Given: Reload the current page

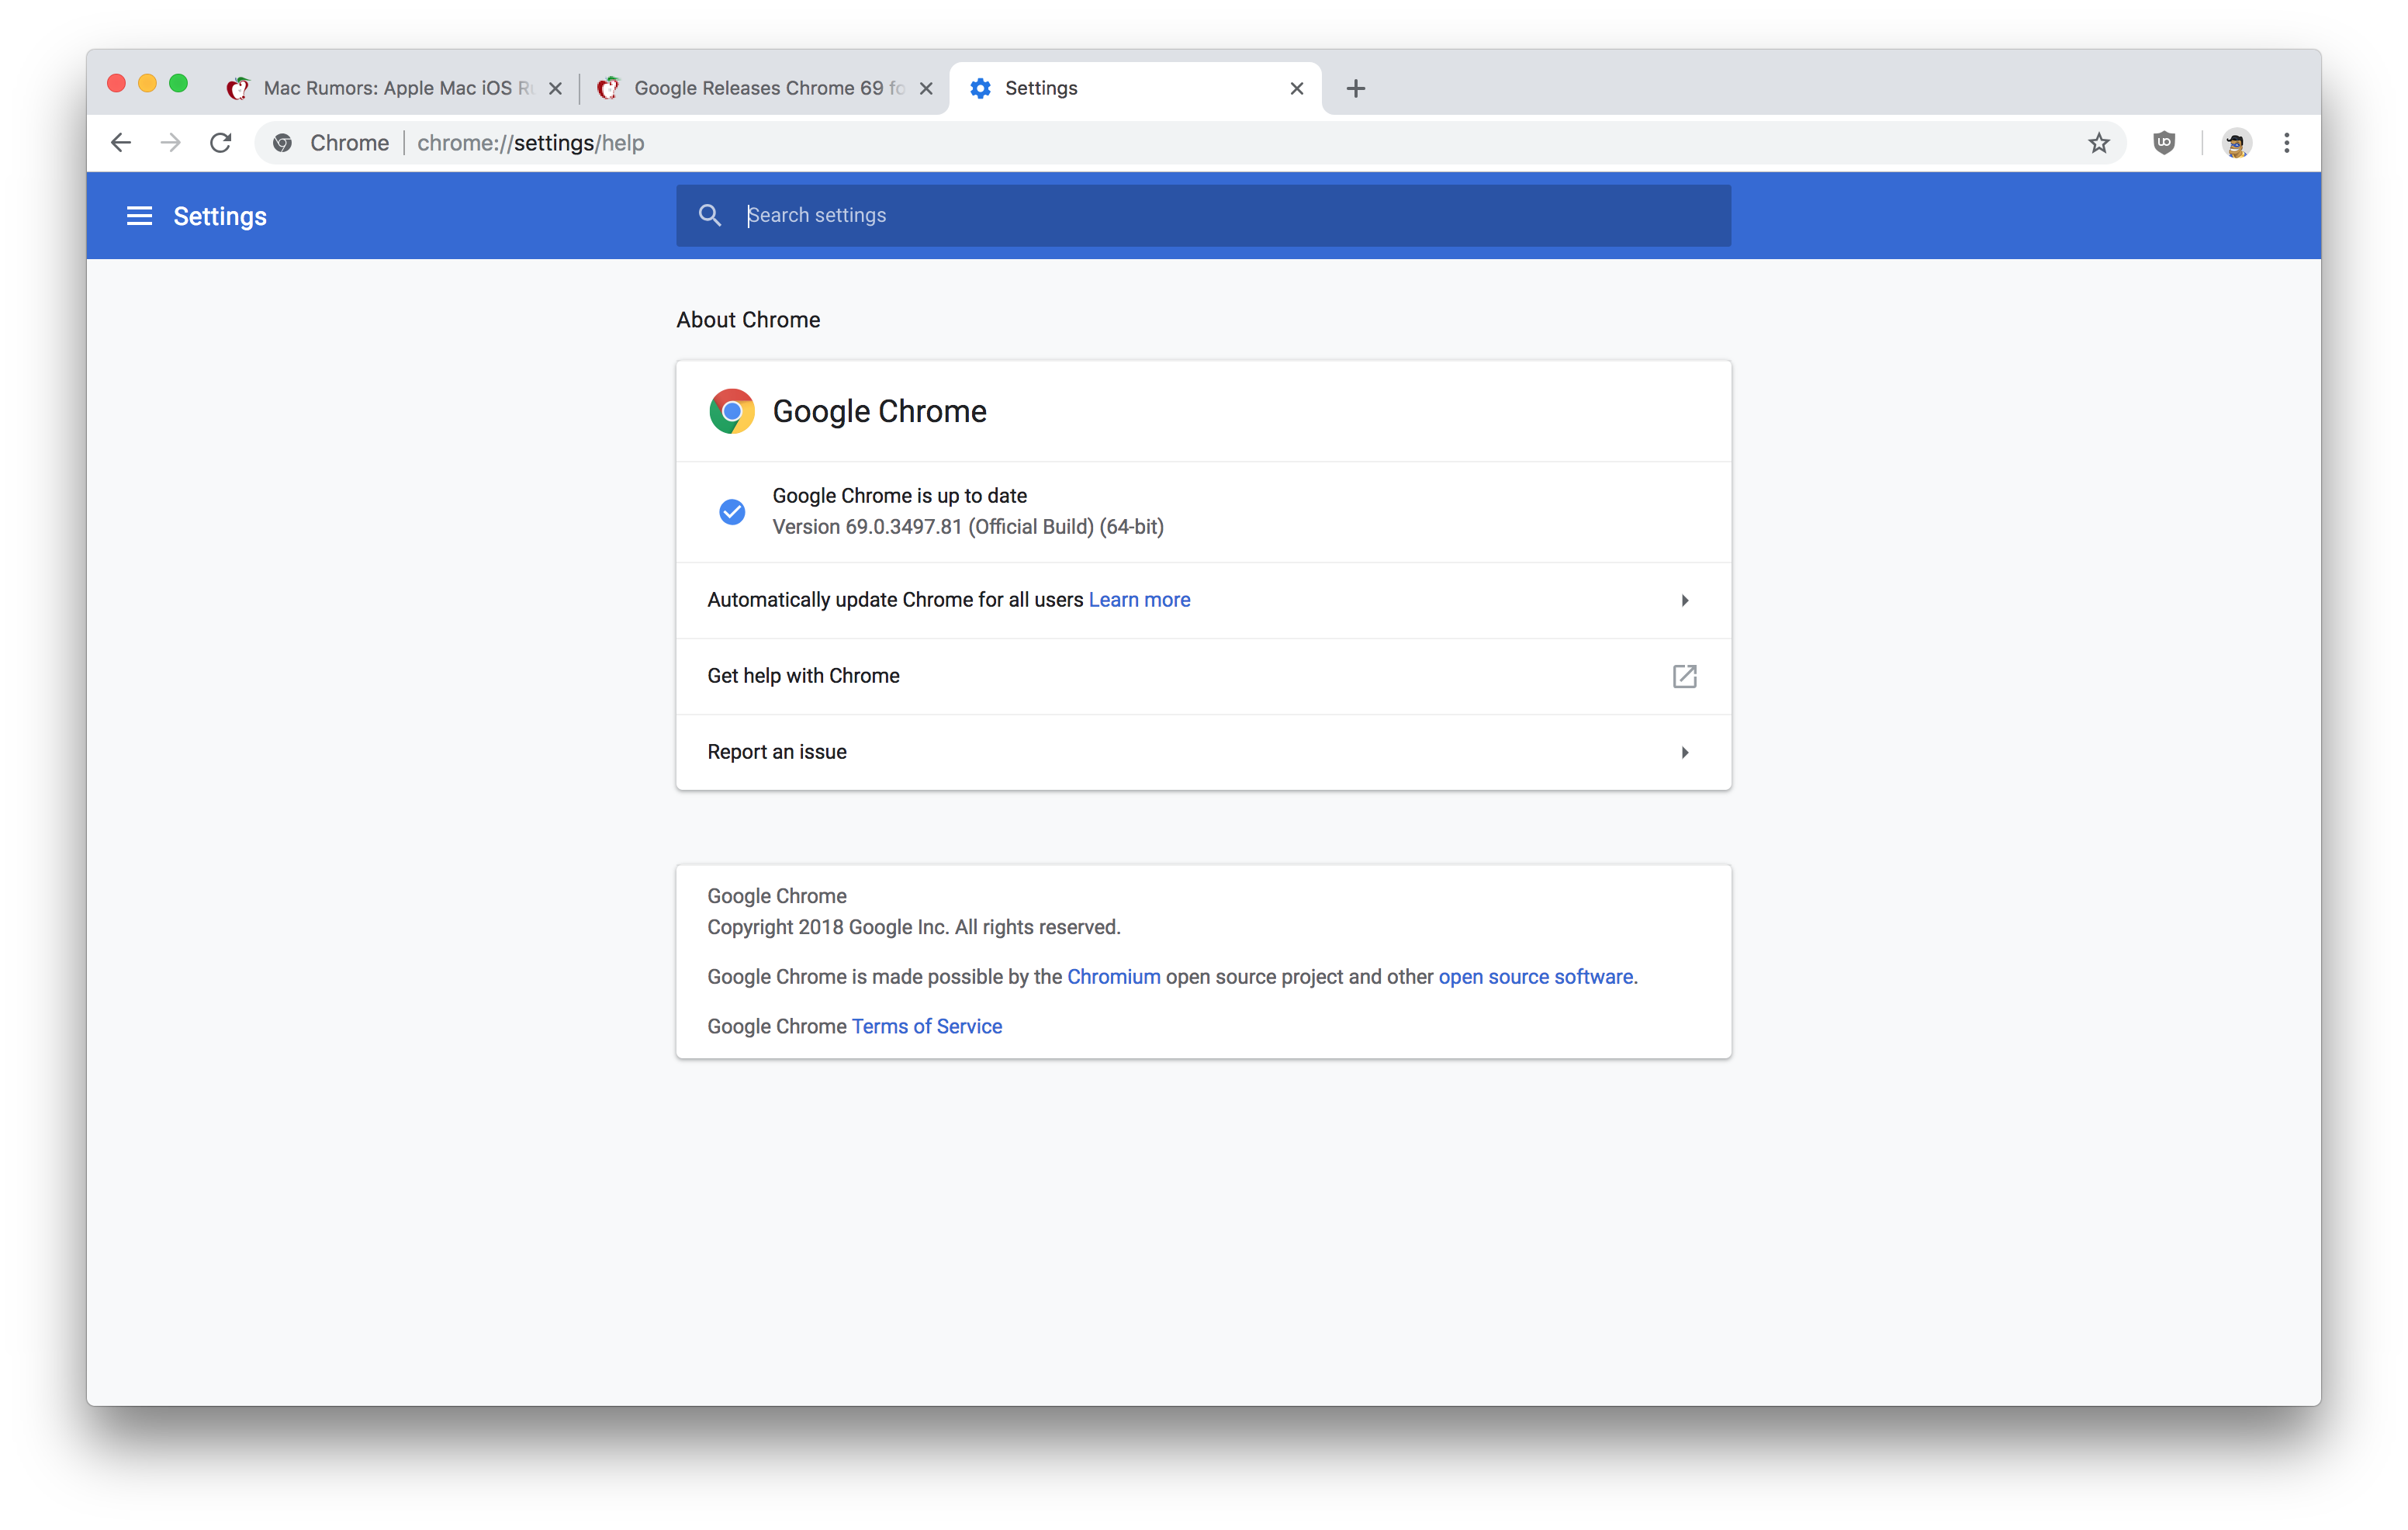Looking at the screenshot, I should pos(221,143).
